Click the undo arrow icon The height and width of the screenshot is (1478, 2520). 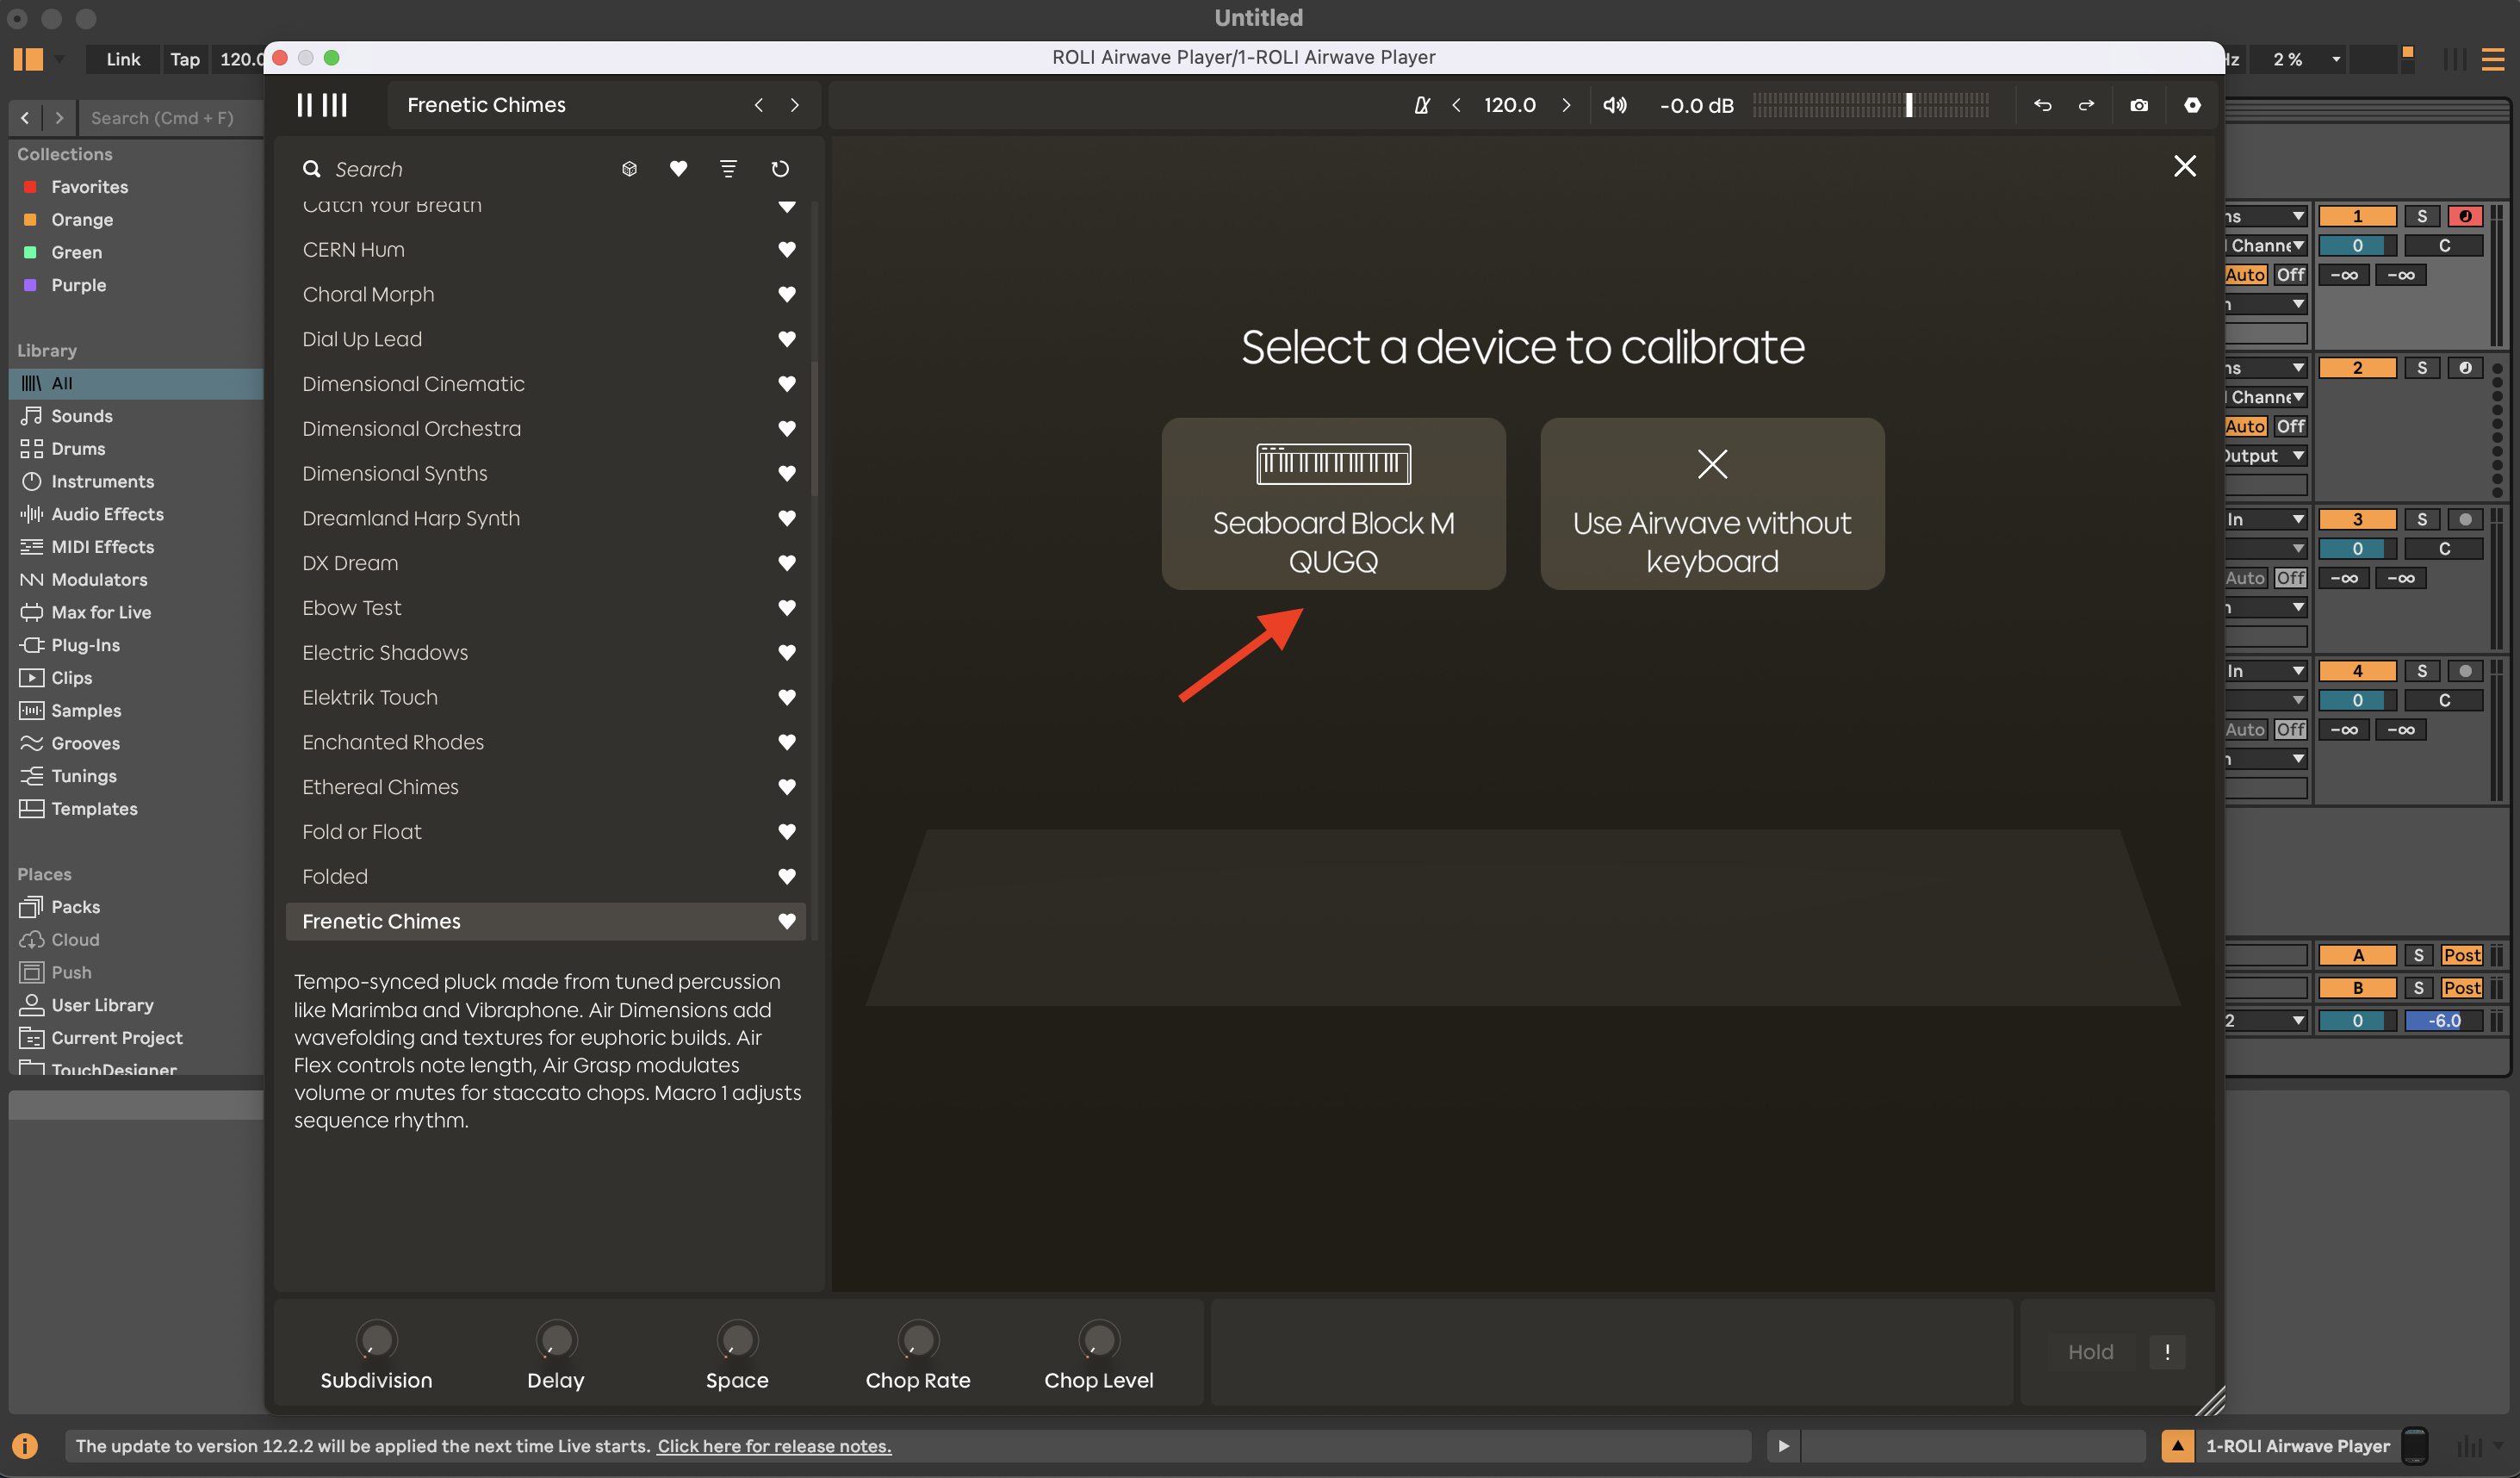pos(2042,105)
